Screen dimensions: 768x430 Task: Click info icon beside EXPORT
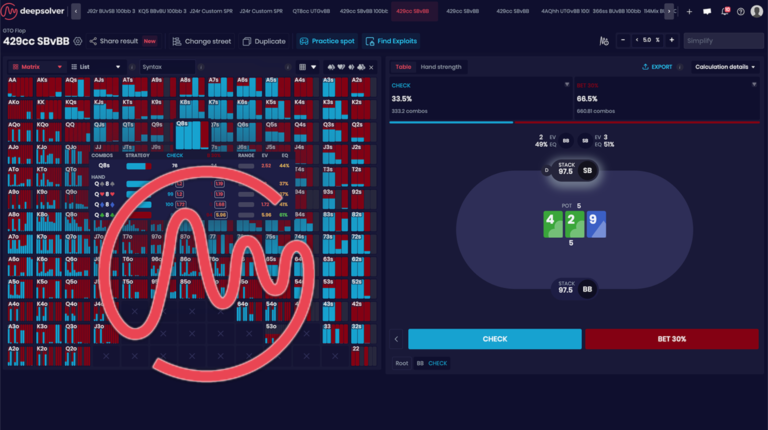[679, 67]
